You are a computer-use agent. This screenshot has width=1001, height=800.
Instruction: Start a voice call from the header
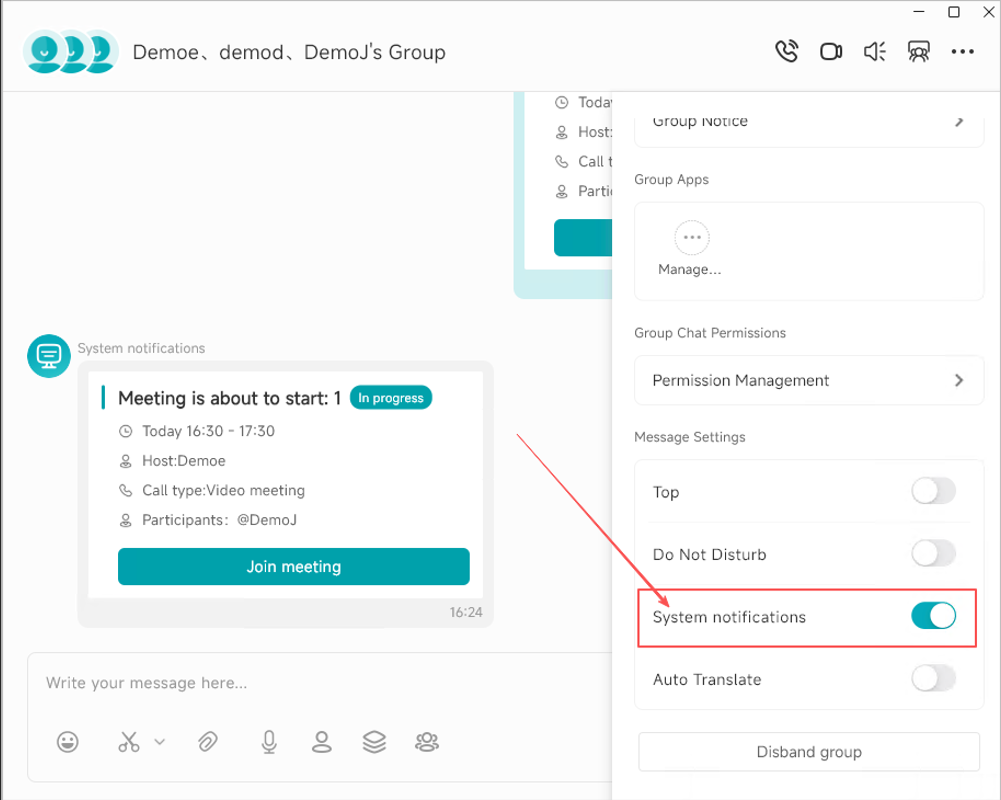point(786,51)
